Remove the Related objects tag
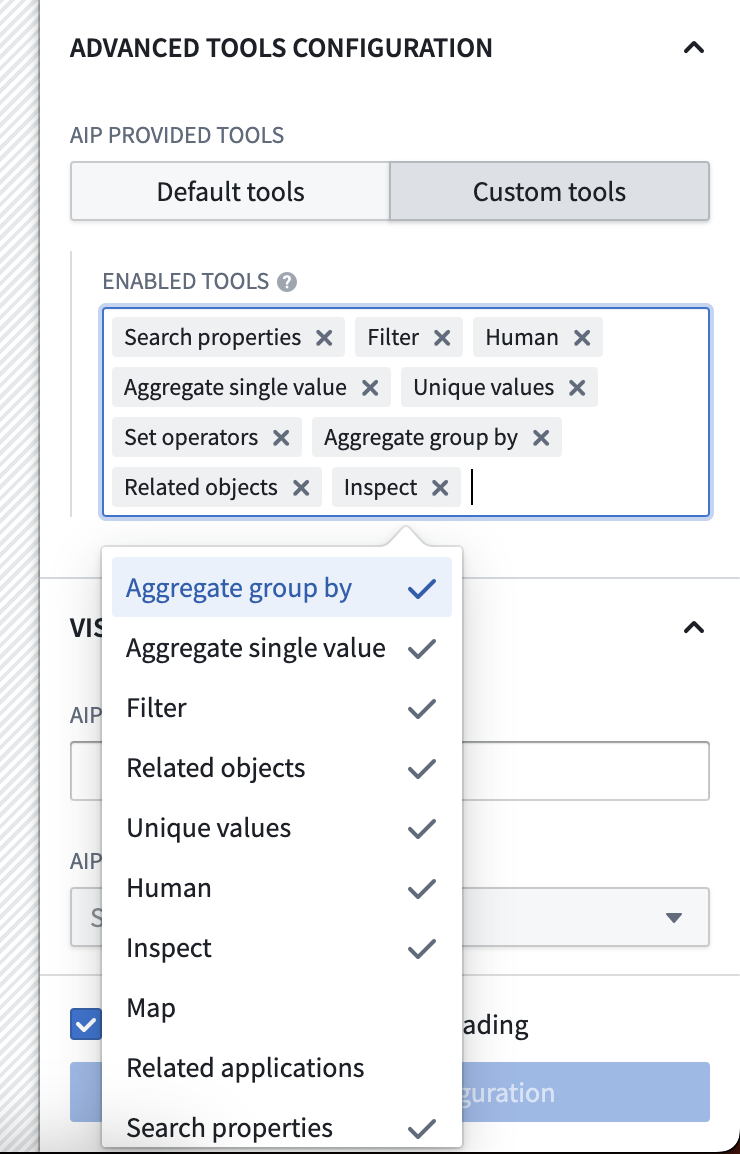This screenshot has height=1154, width=740. (x=300, y=488)
